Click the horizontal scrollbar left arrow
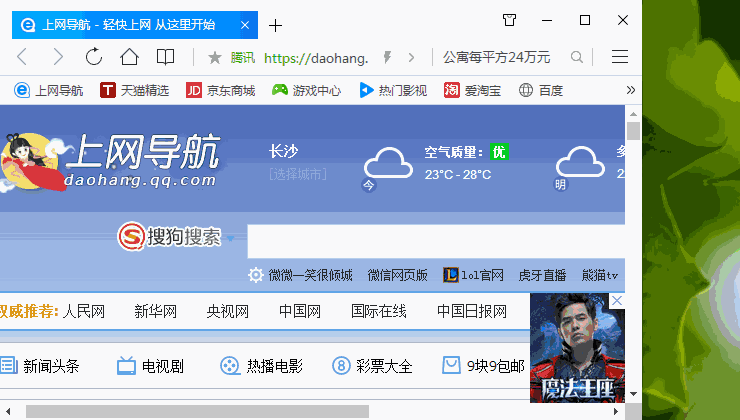 coord(8,412)
